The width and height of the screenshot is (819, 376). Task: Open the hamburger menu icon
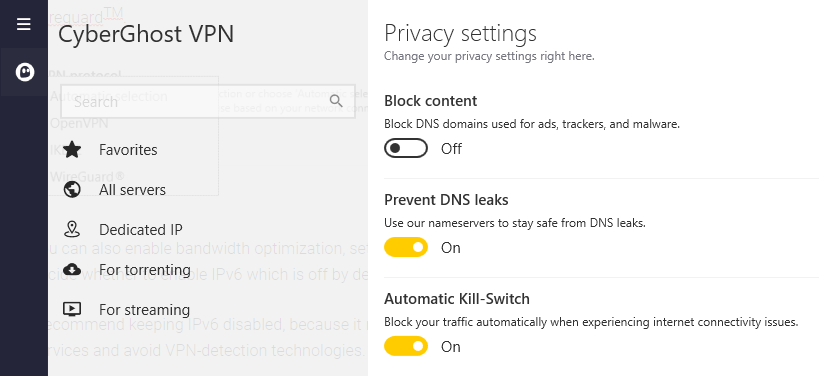pyautogui.click(x=24, y=24)
